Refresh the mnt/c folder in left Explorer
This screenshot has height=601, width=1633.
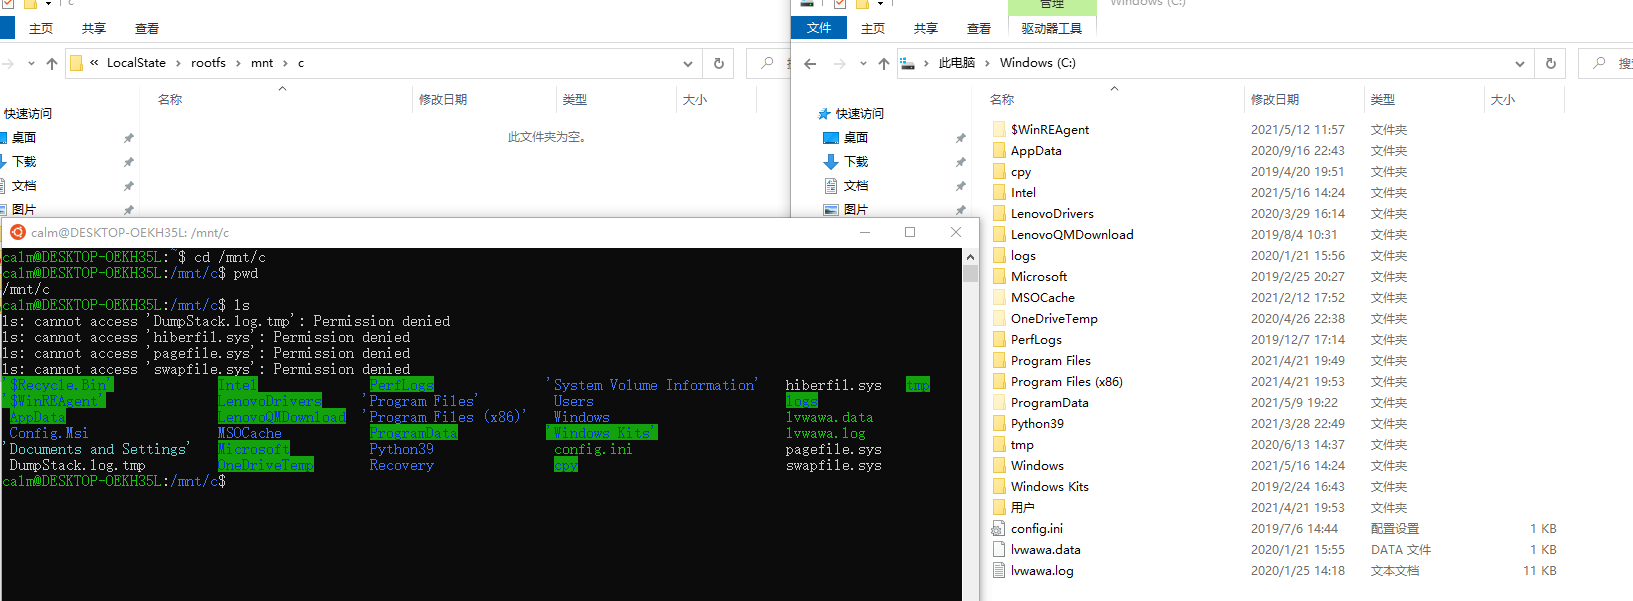pos(719,63)
